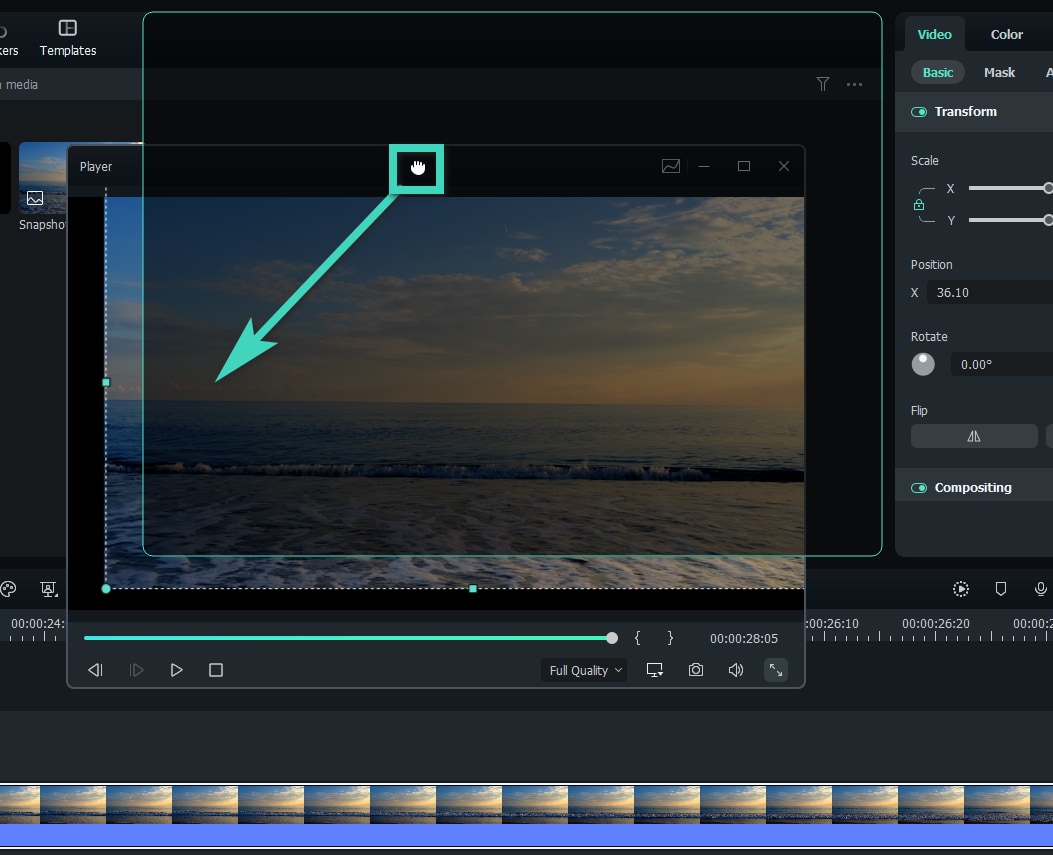Click the Rotate value field 0.00°
Screen dimensions: 1053x855
[1001, 365]
